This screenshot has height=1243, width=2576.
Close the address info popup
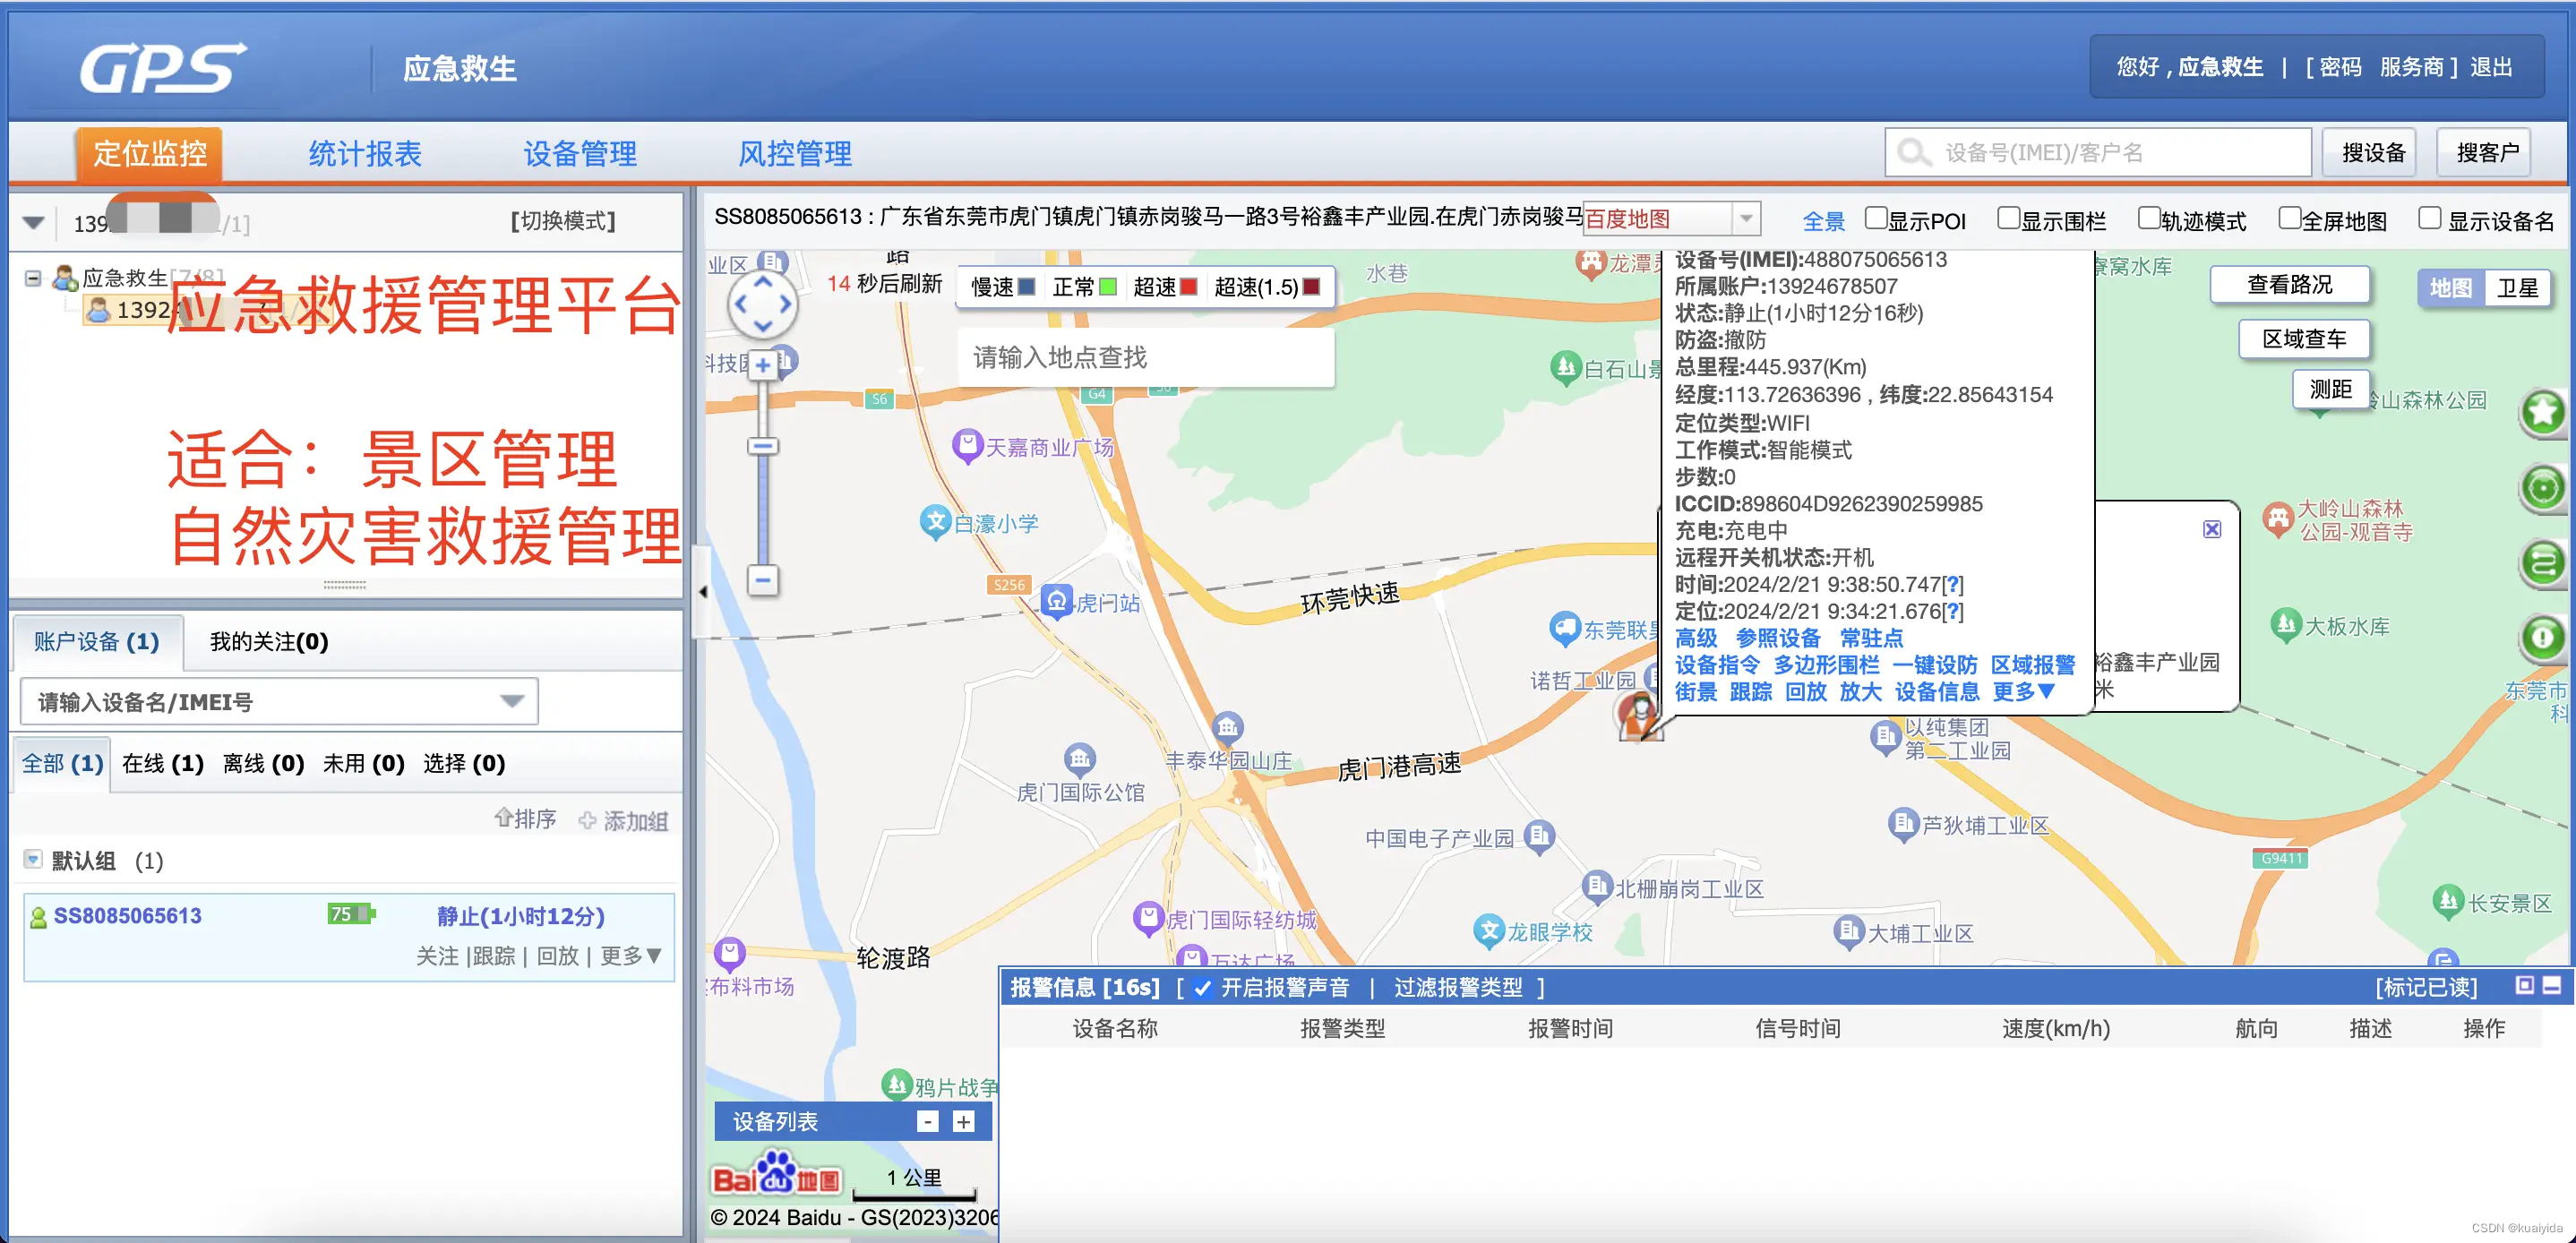(2212, 529)
